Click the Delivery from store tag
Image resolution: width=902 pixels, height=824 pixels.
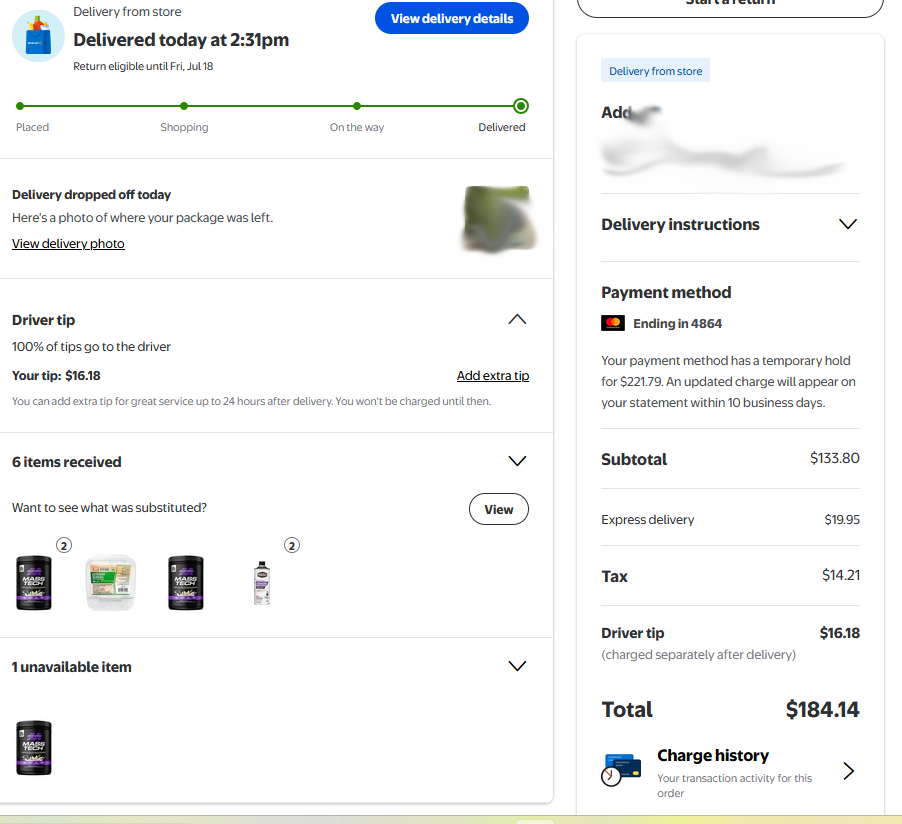coord(655,71)
